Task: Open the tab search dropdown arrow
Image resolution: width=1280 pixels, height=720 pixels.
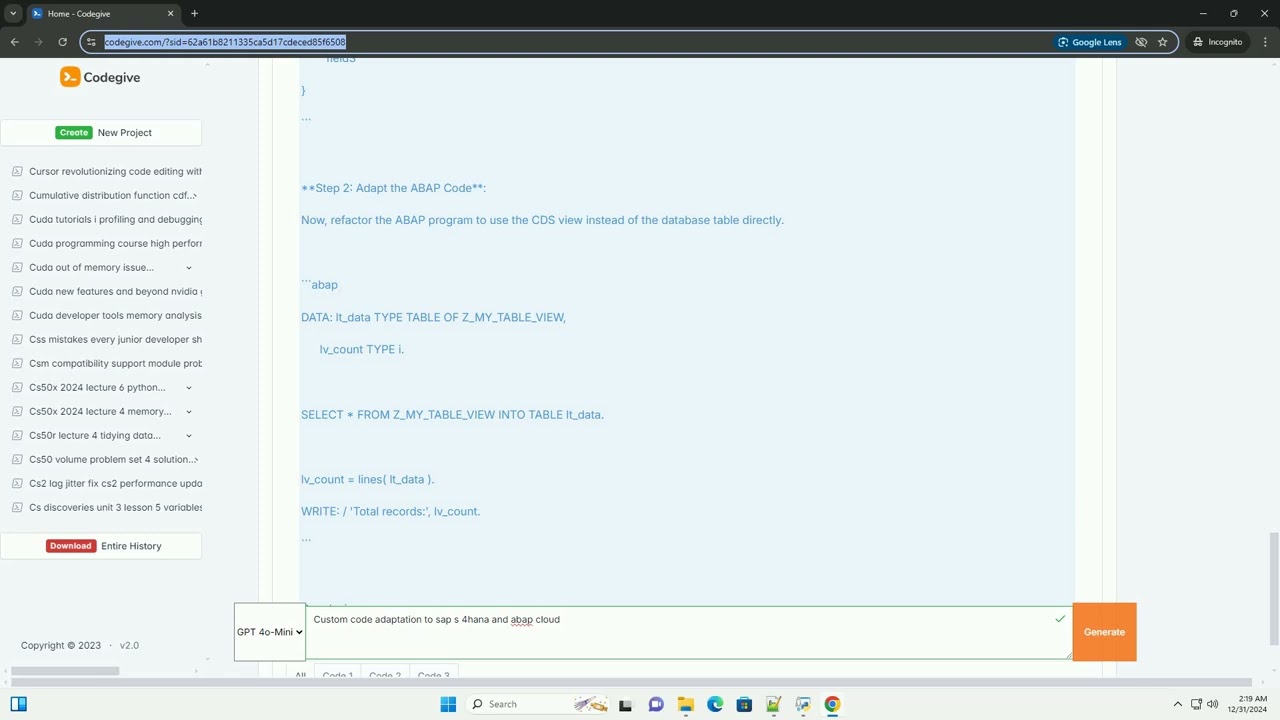Action: [13, 13]
